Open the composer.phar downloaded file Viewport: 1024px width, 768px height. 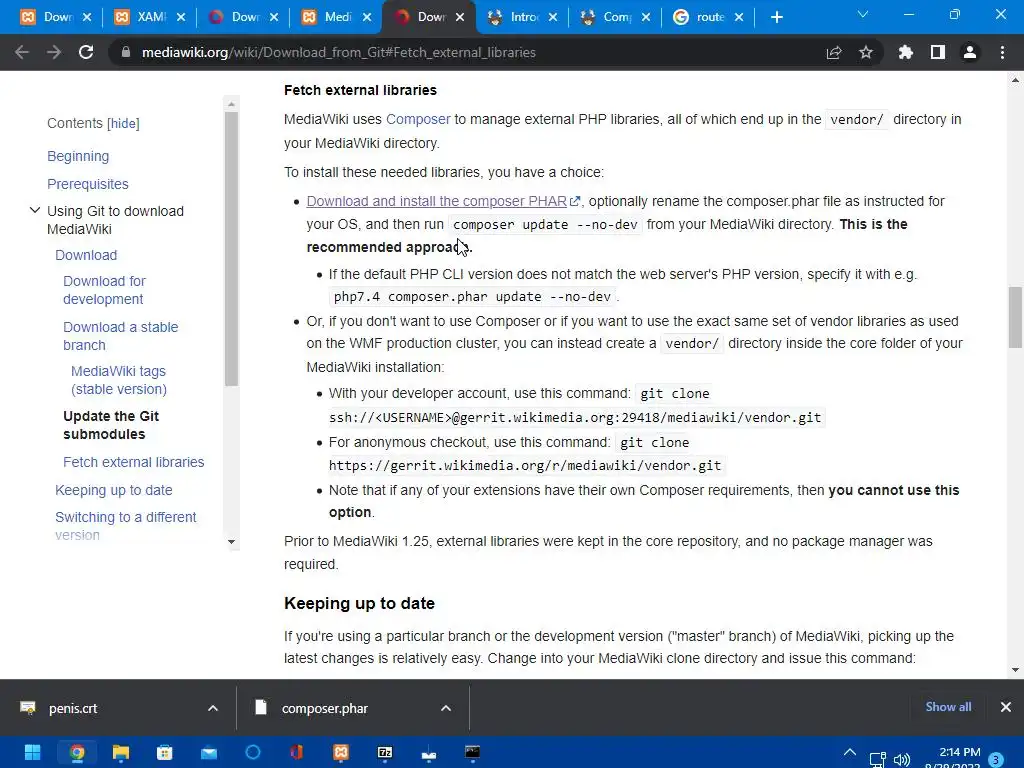(x=325, y=709)
